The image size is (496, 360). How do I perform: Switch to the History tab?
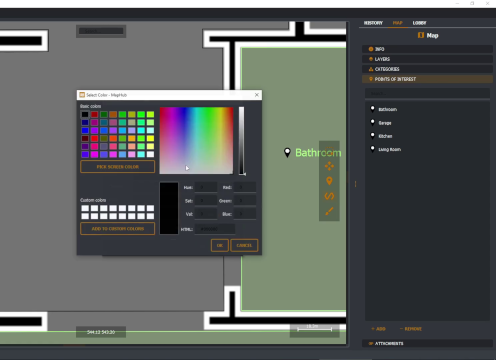pos(373,23)
